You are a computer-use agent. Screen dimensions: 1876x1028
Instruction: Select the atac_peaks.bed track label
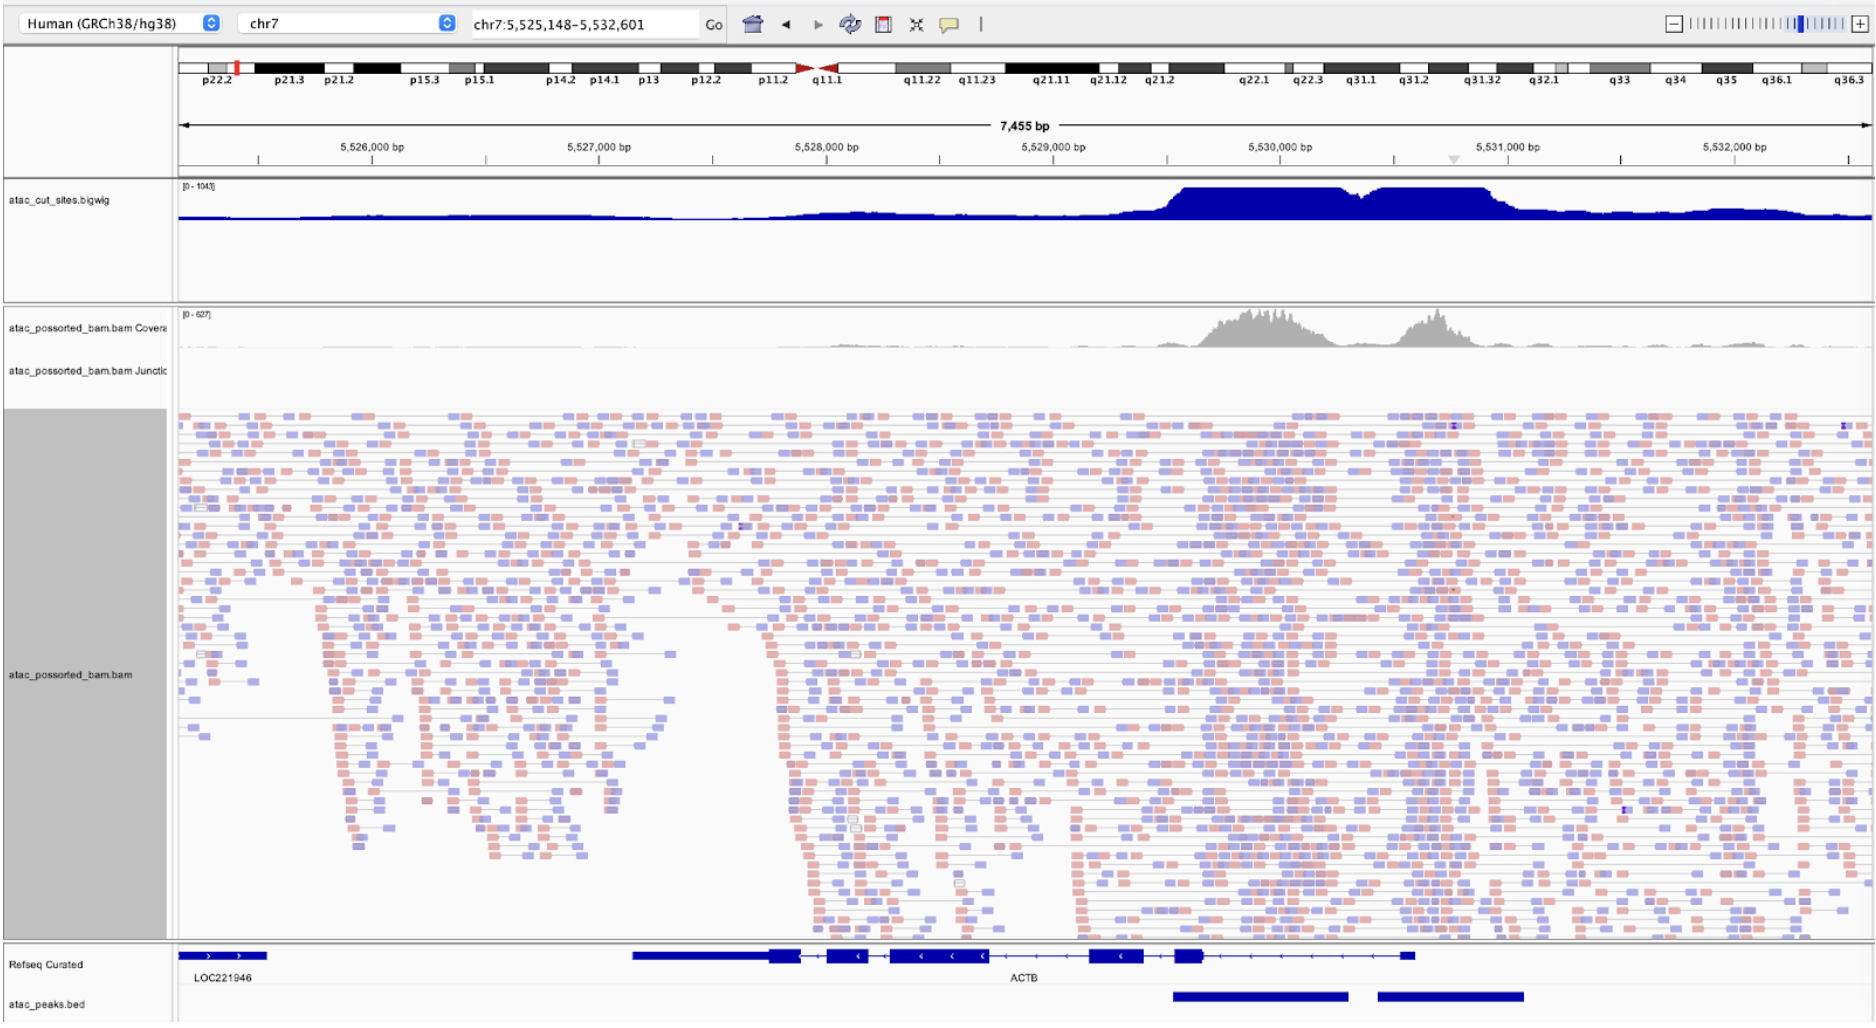click(47, 1004)
